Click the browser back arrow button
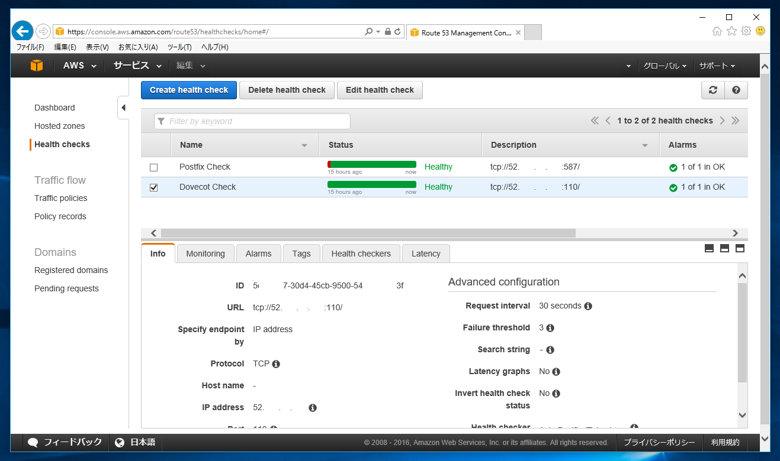 coord(22,31)
